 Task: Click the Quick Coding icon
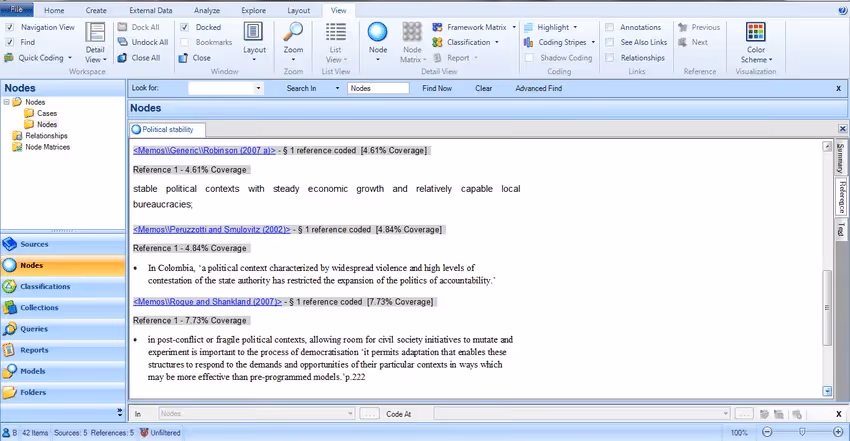(x=9, y=57)
